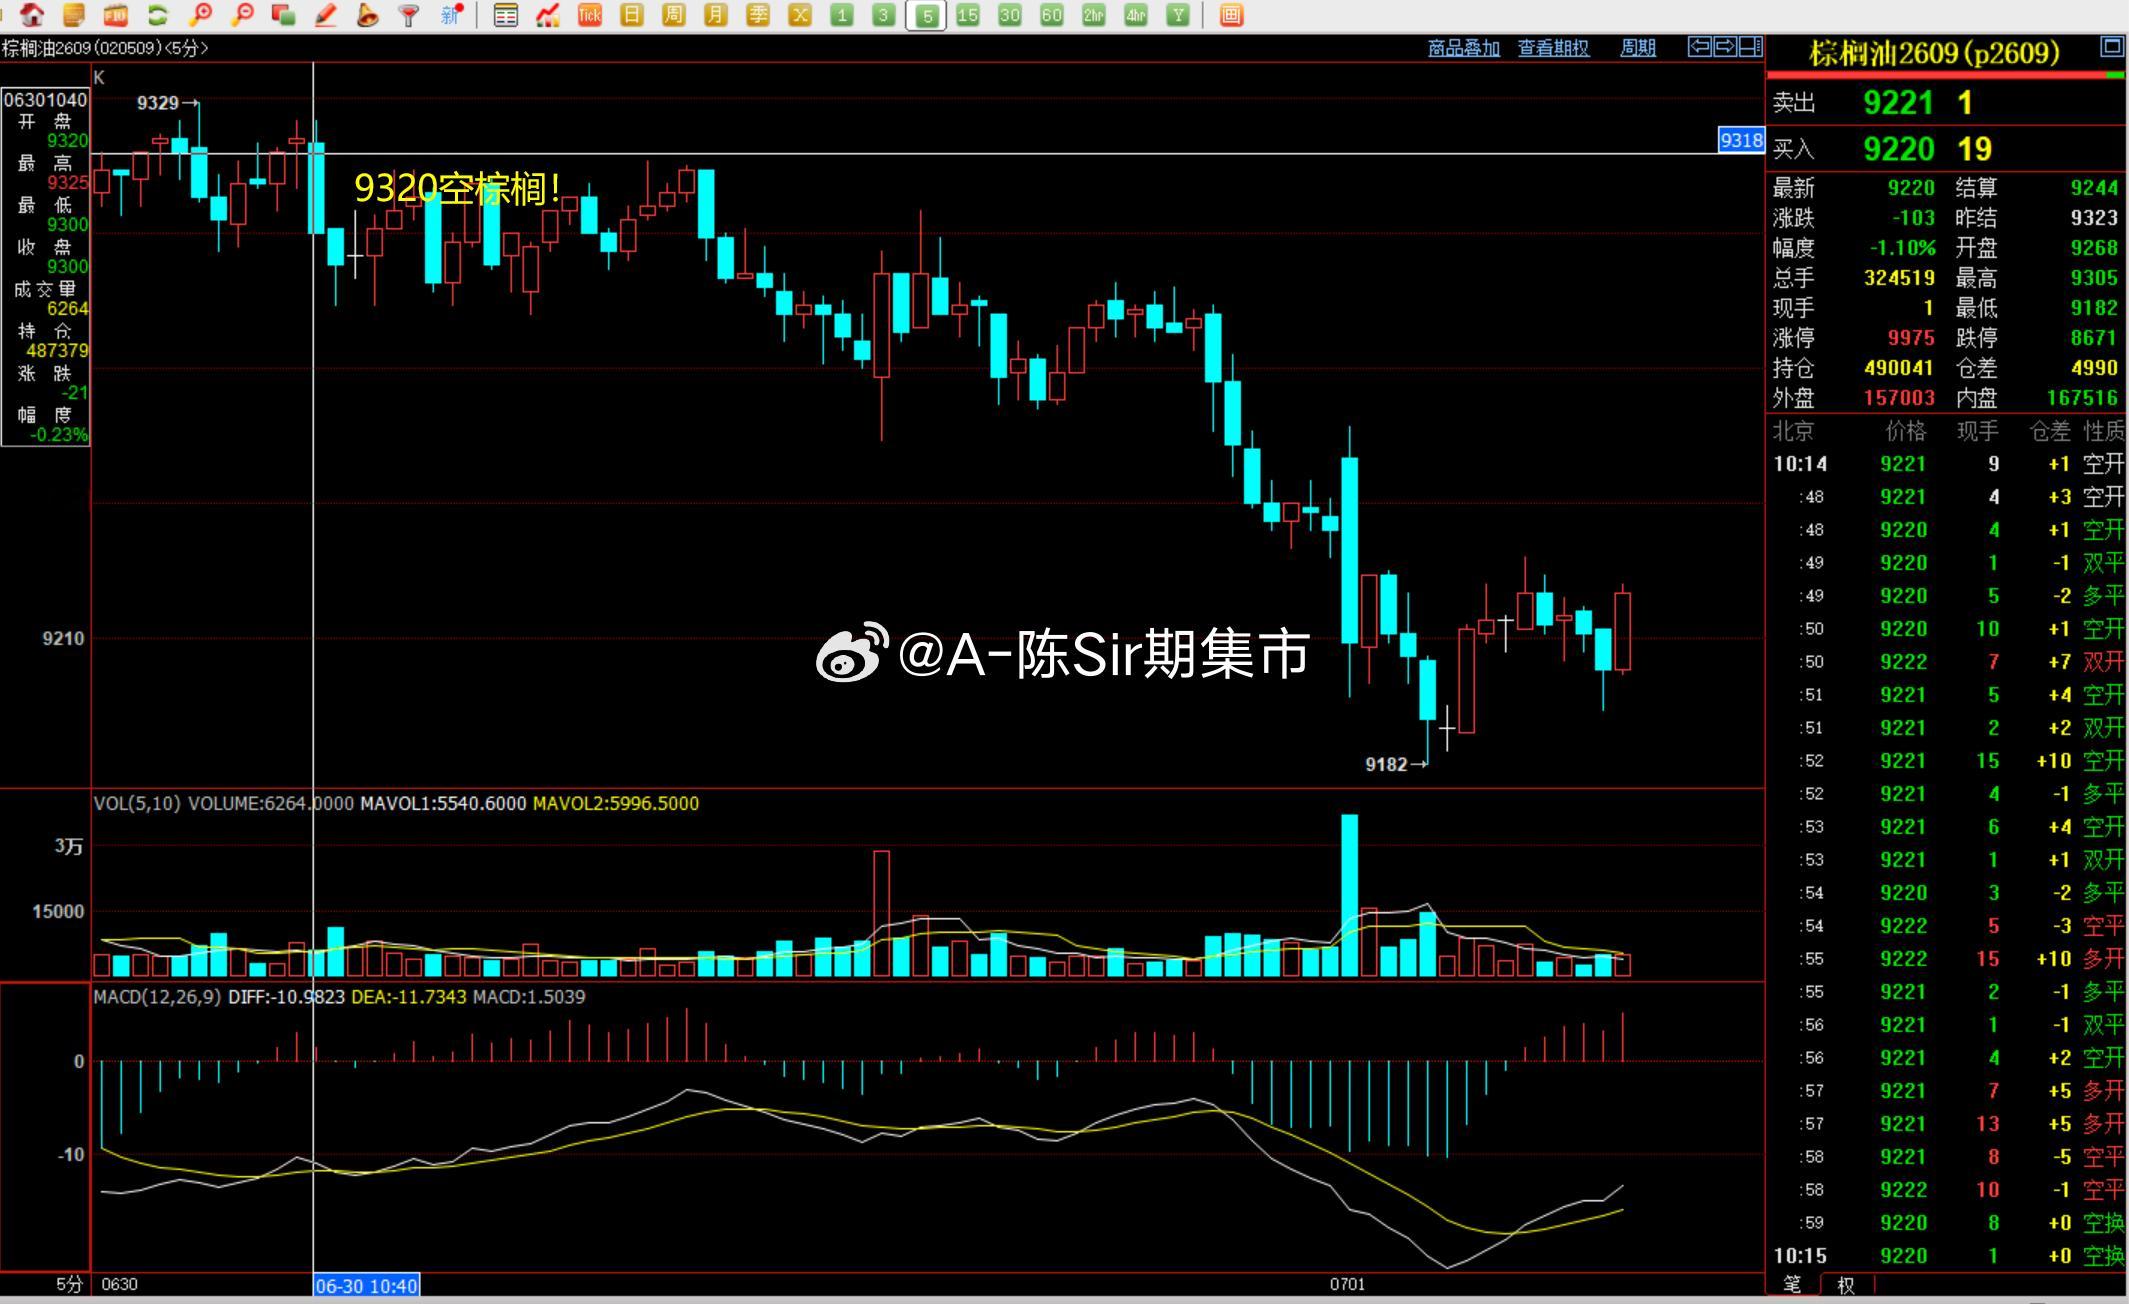Toggle the side panel layout icon
The width and height of the screenshot is (2129, 1304).
(1751, 47)
